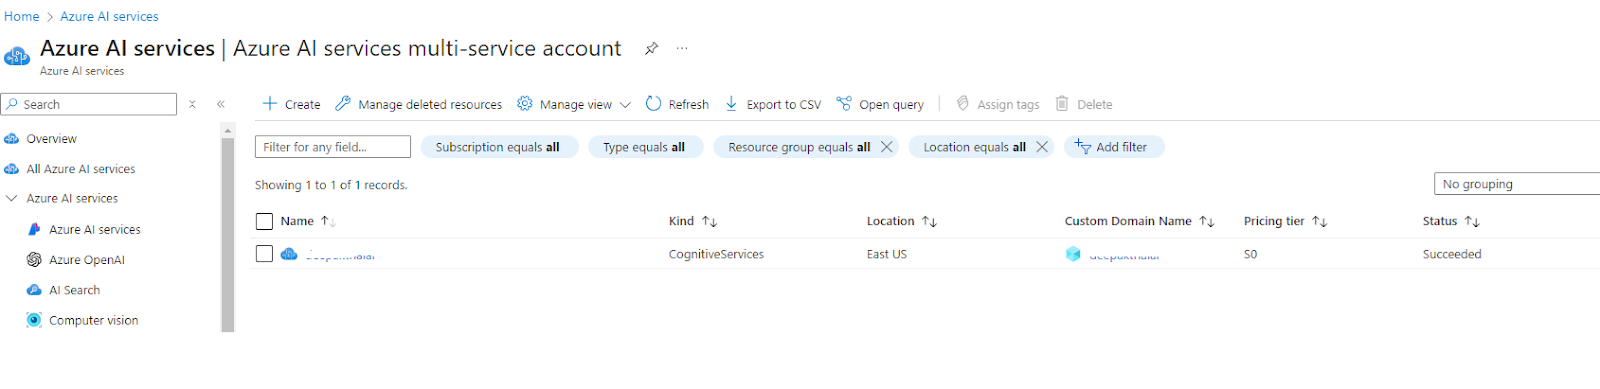1600x389 pixels.
Task: Open the Location equals all filter
Action: click(974, 147)
